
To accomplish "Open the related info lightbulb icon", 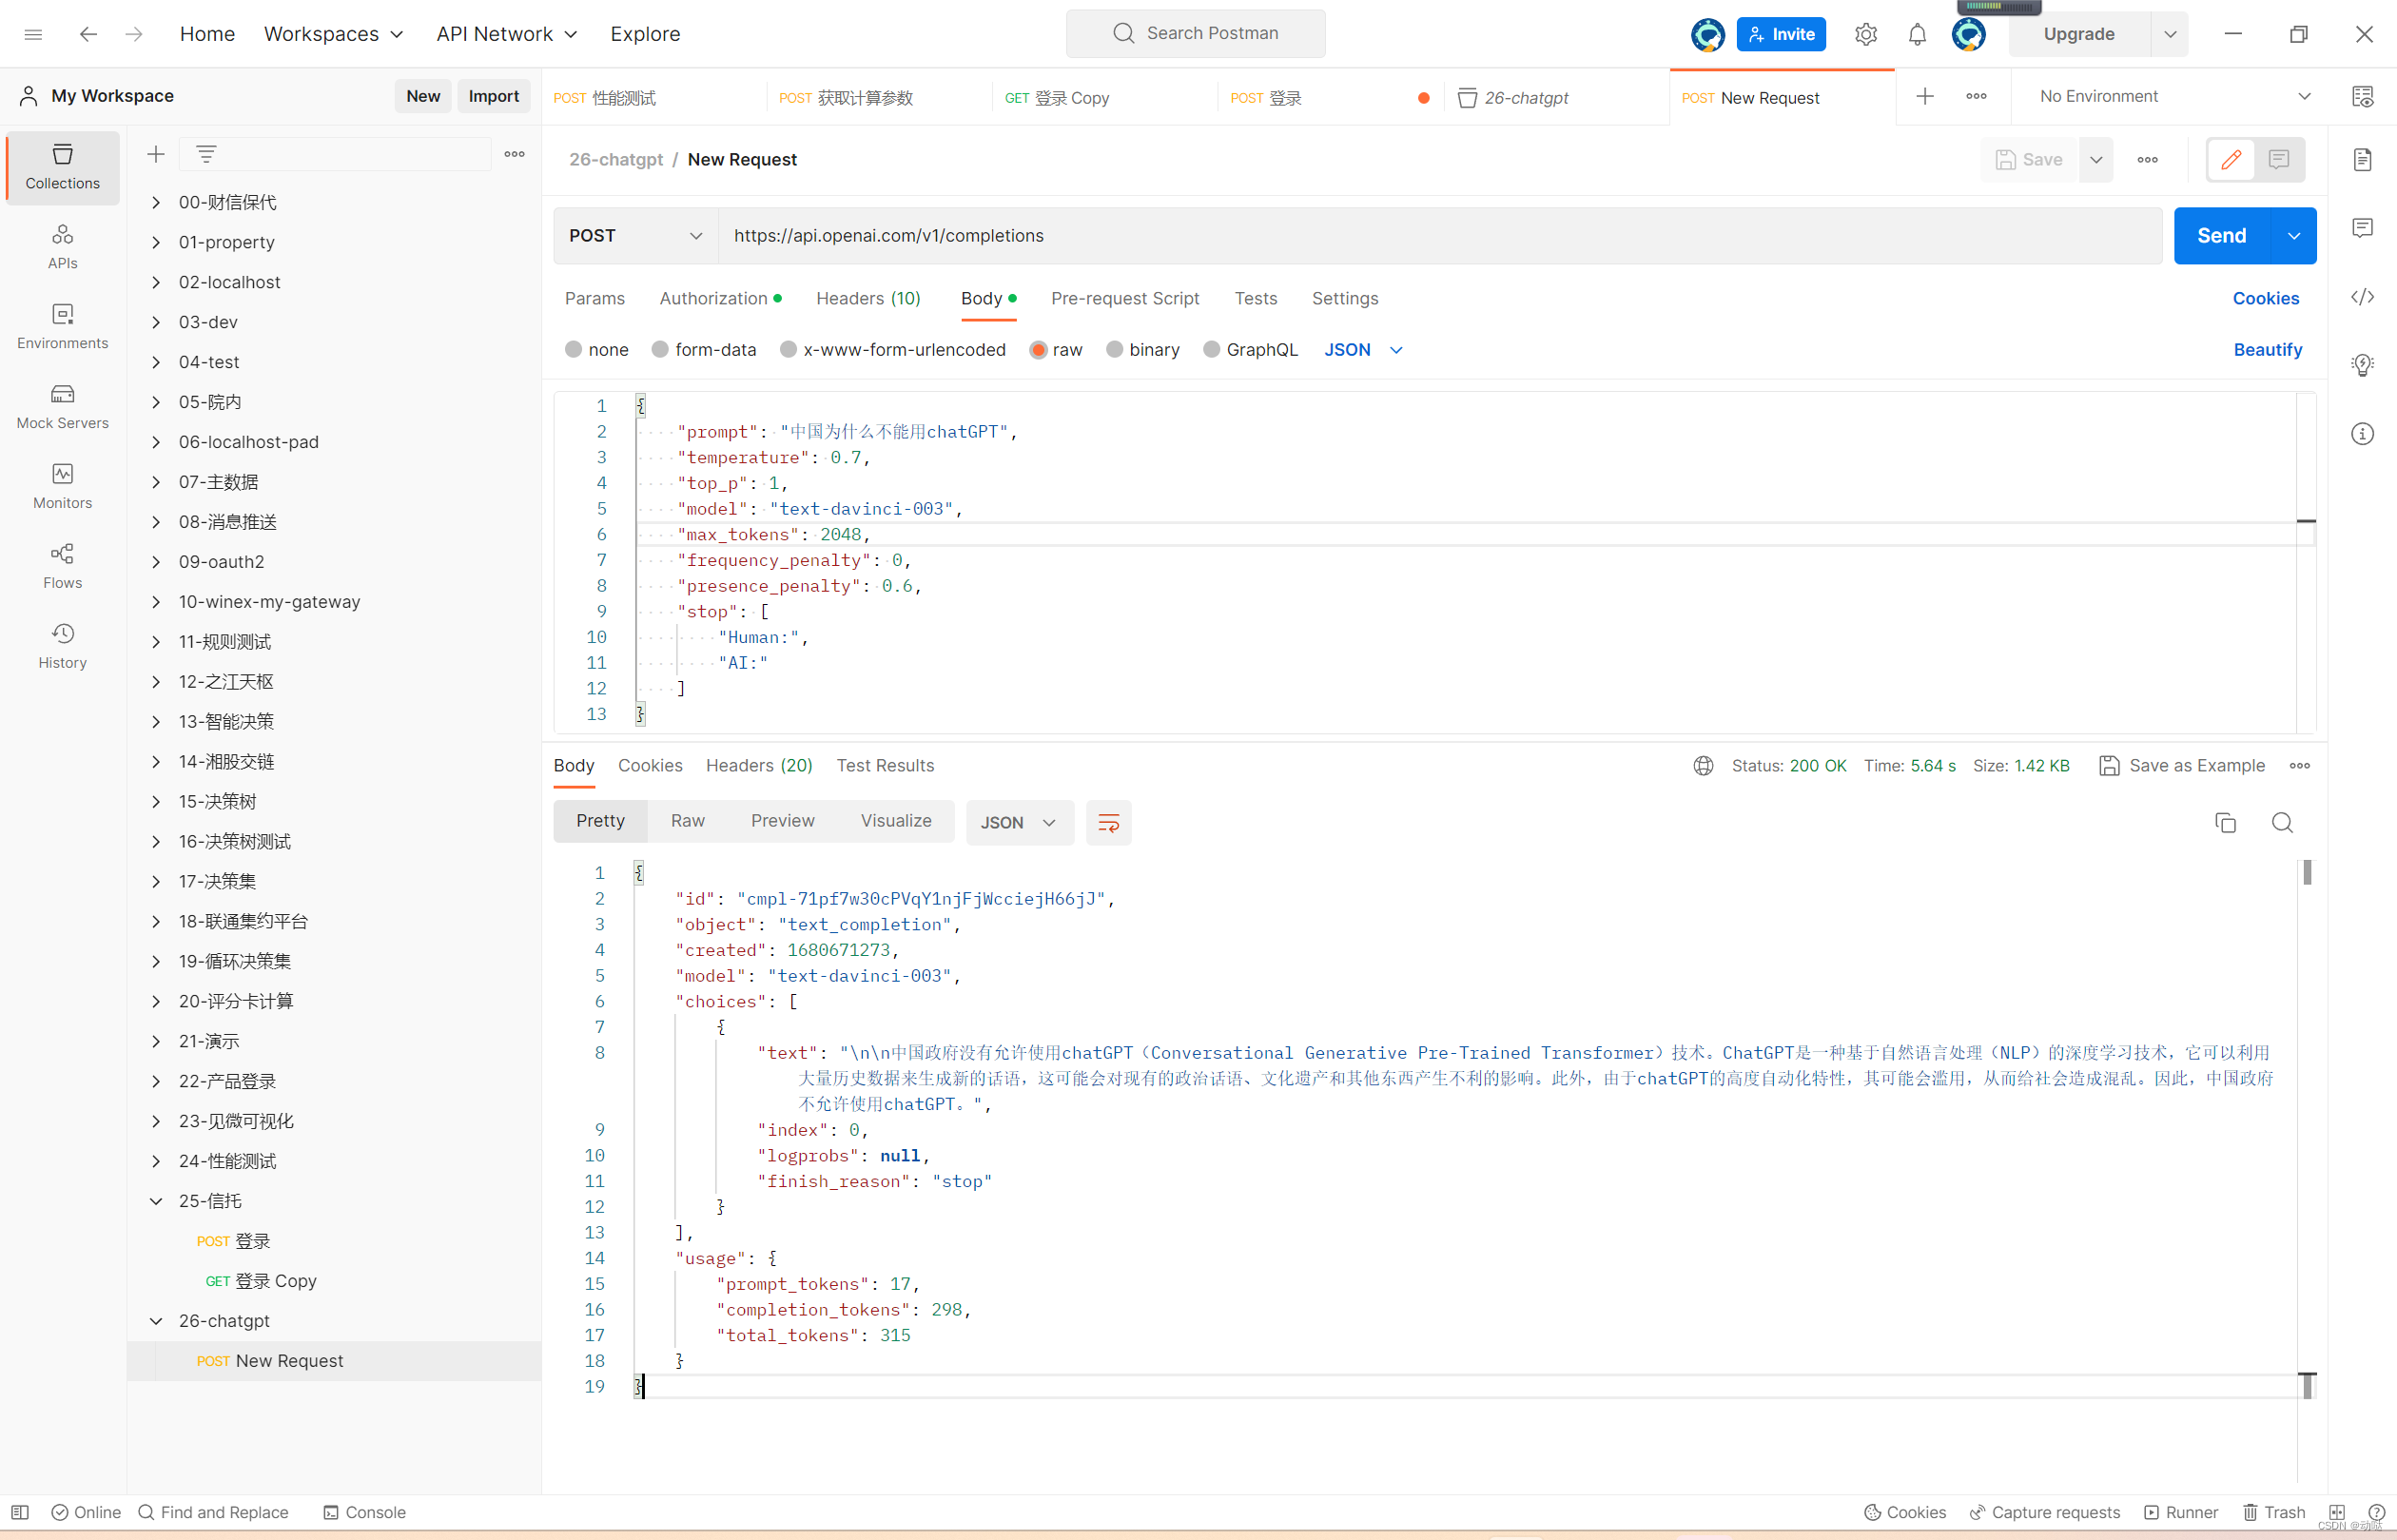I will (x=2362, y=365).
